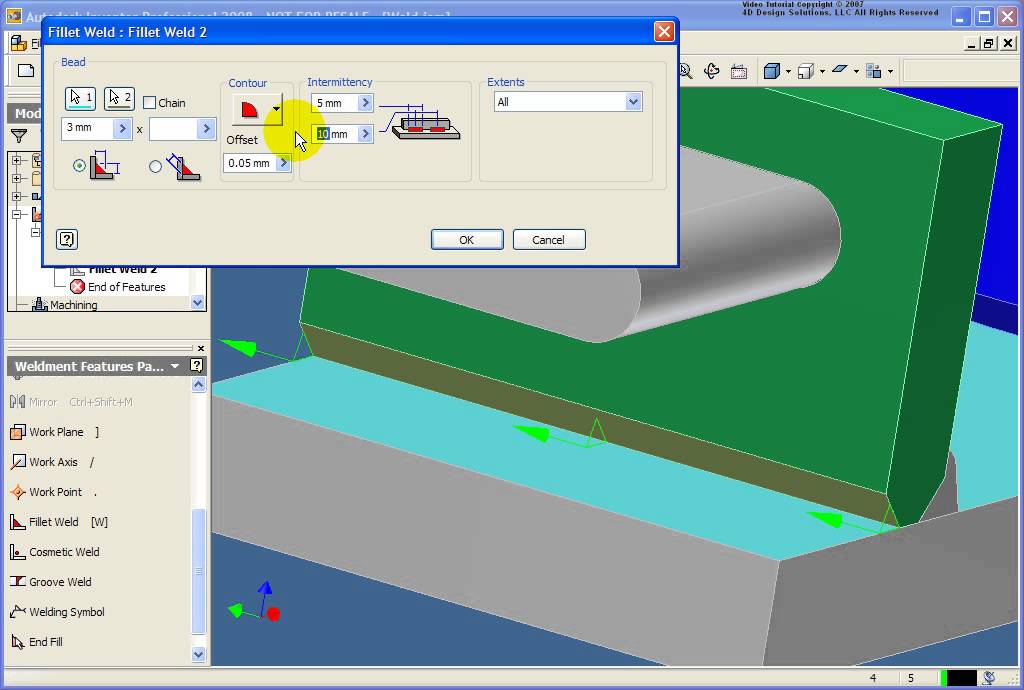Open shaded display mode dropdown arrow
The width and height of the screenshot is (1024, 690).
(788, 71)
